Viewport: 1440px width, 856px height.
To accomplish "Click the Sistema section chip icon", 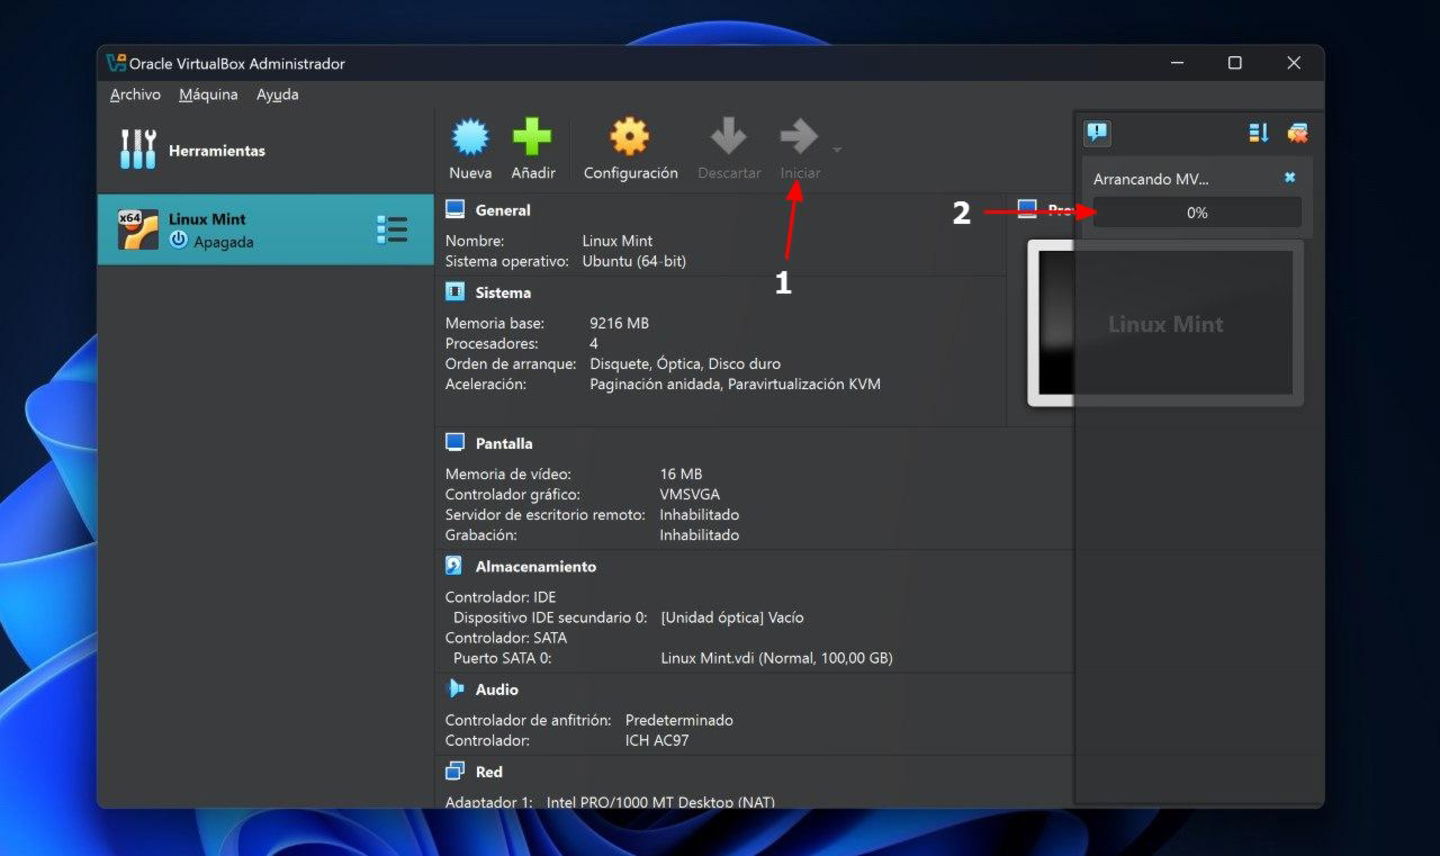I will [x=455, y=291].
